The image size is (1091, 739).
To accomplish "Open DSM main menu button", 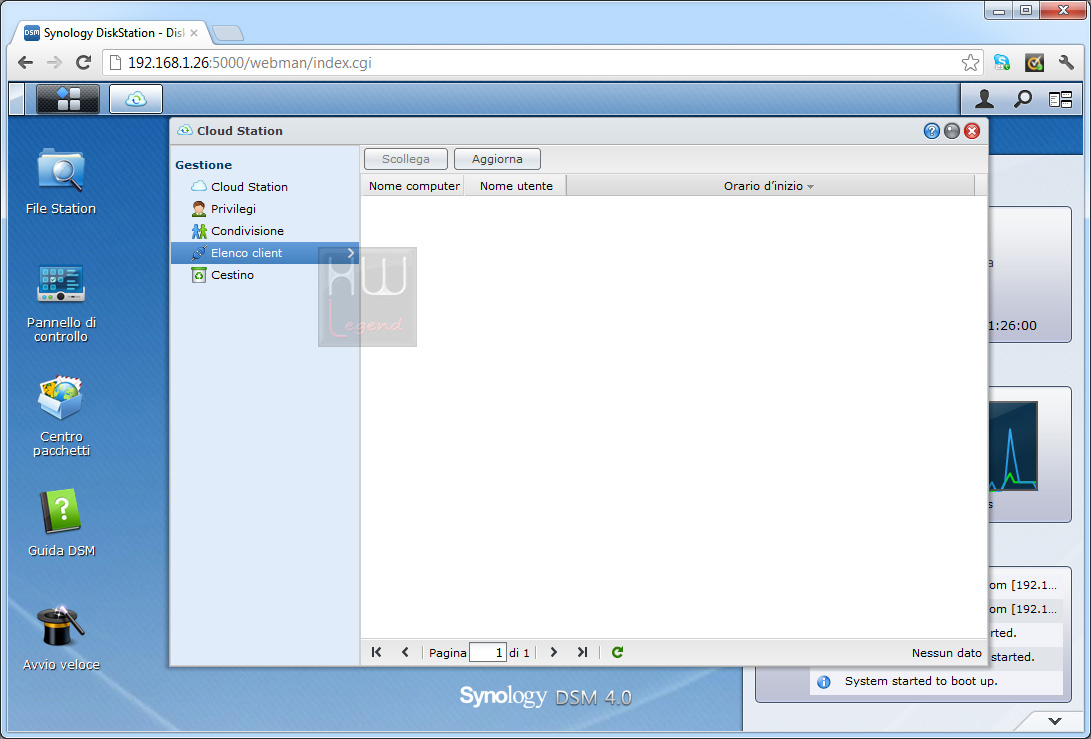I will [67, 99].
